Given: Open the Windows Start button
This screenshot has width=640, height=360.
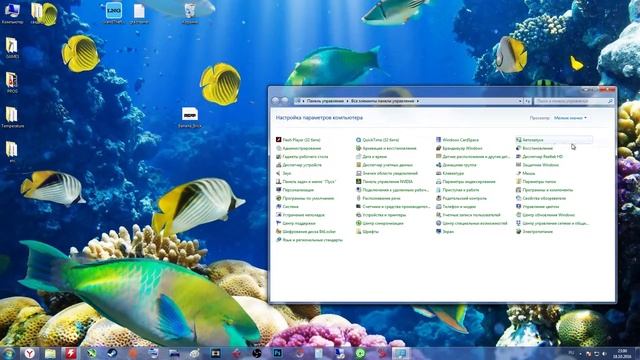Looking at the screenshot, I should [x=8, y=353].
